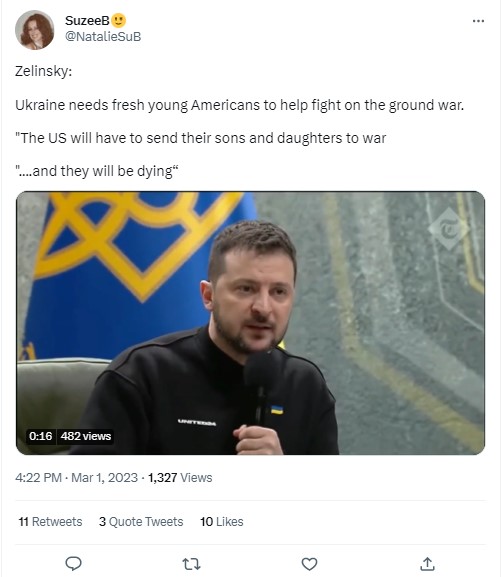The height and width of the screenshot is (577, 502).
Task: Click the smiley emoji beside SuzeeB
Action: (x=118, y=21)
